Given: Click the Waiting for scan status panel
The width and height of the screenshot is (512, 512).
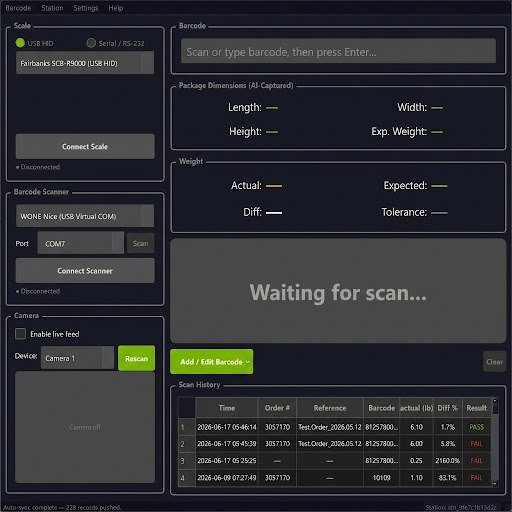Looking at the screenshot, I should [x=338, y=291].
